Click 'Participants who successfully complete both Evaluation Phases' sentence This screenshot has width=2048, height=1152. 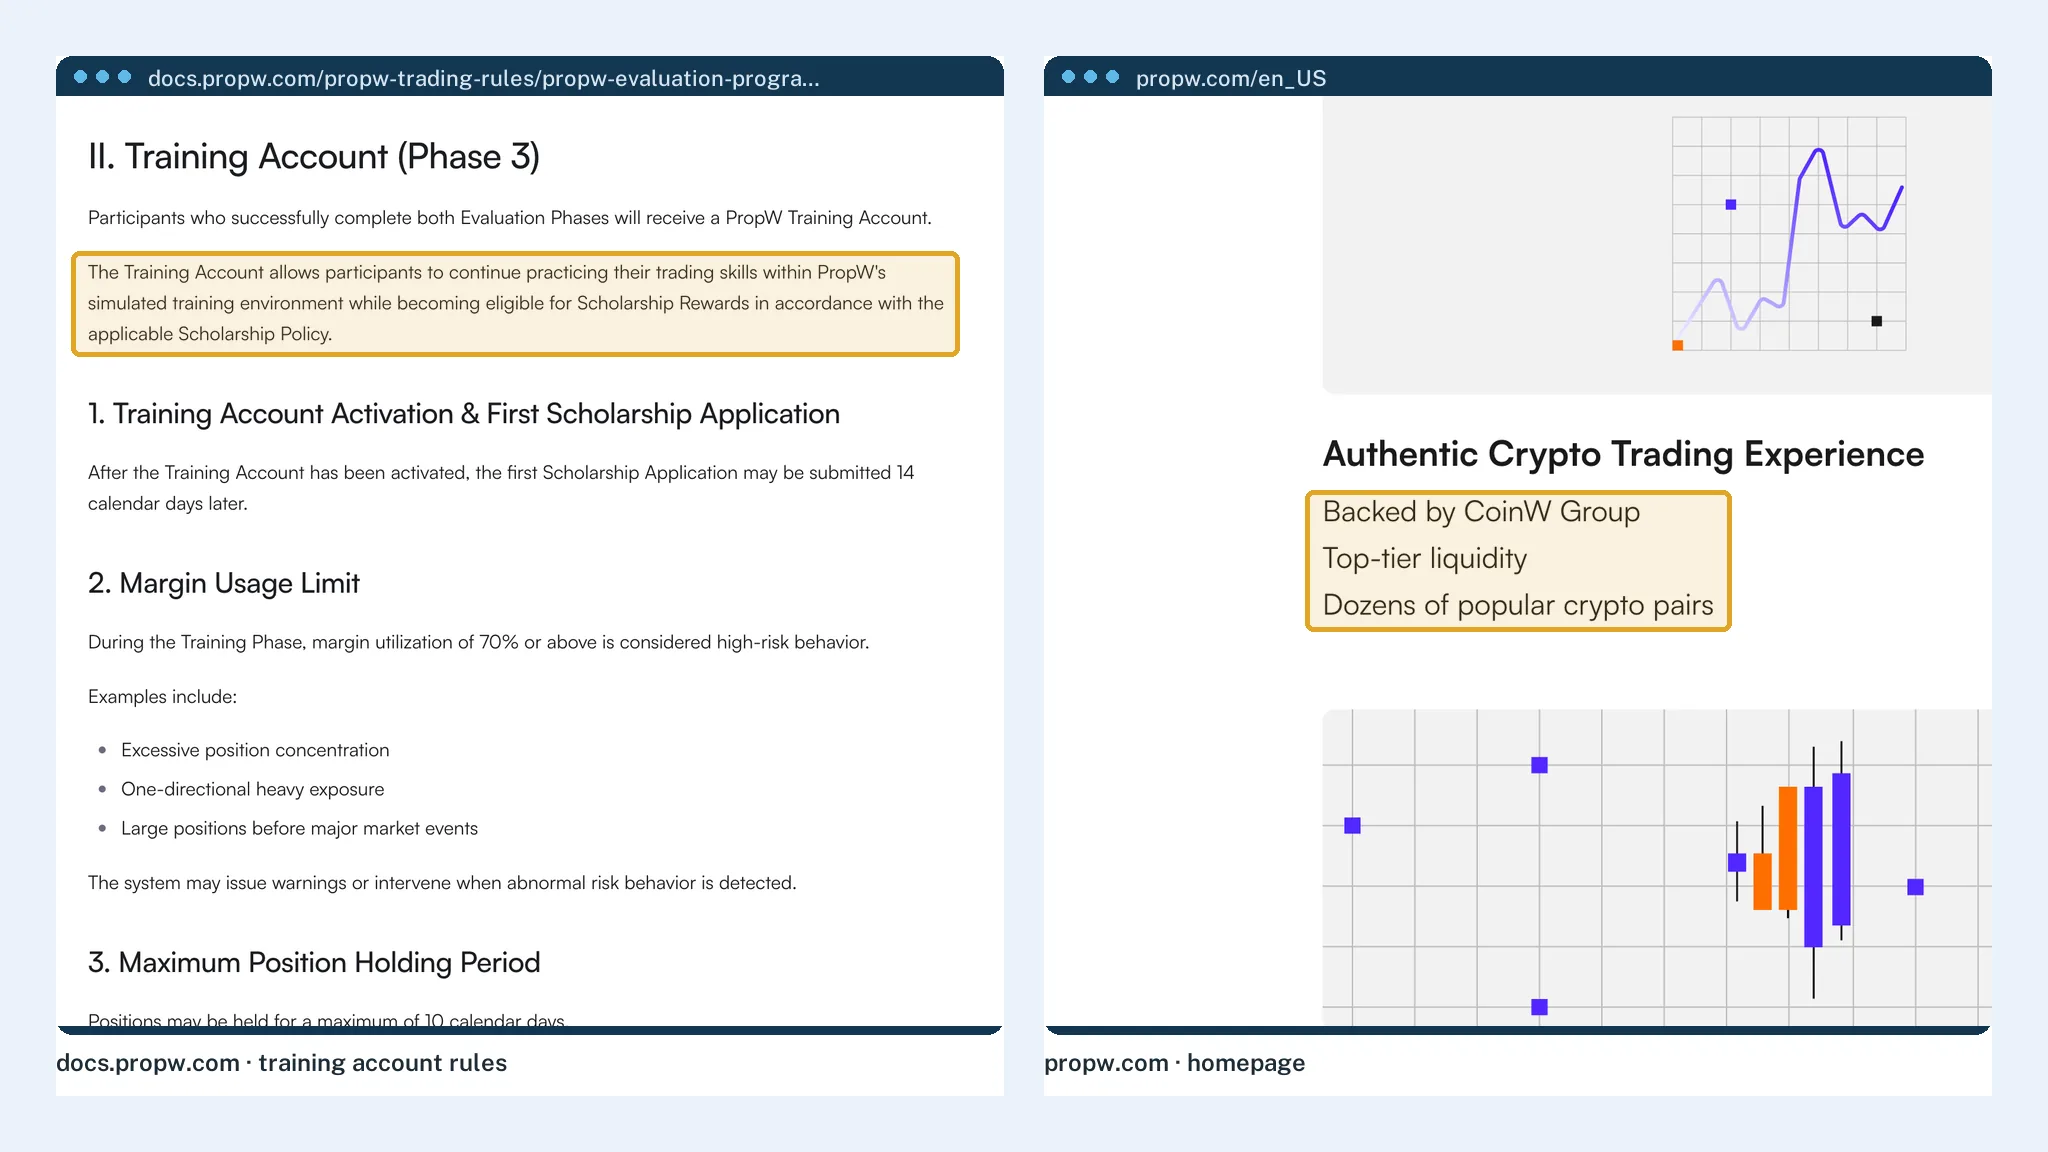[510, 218]
